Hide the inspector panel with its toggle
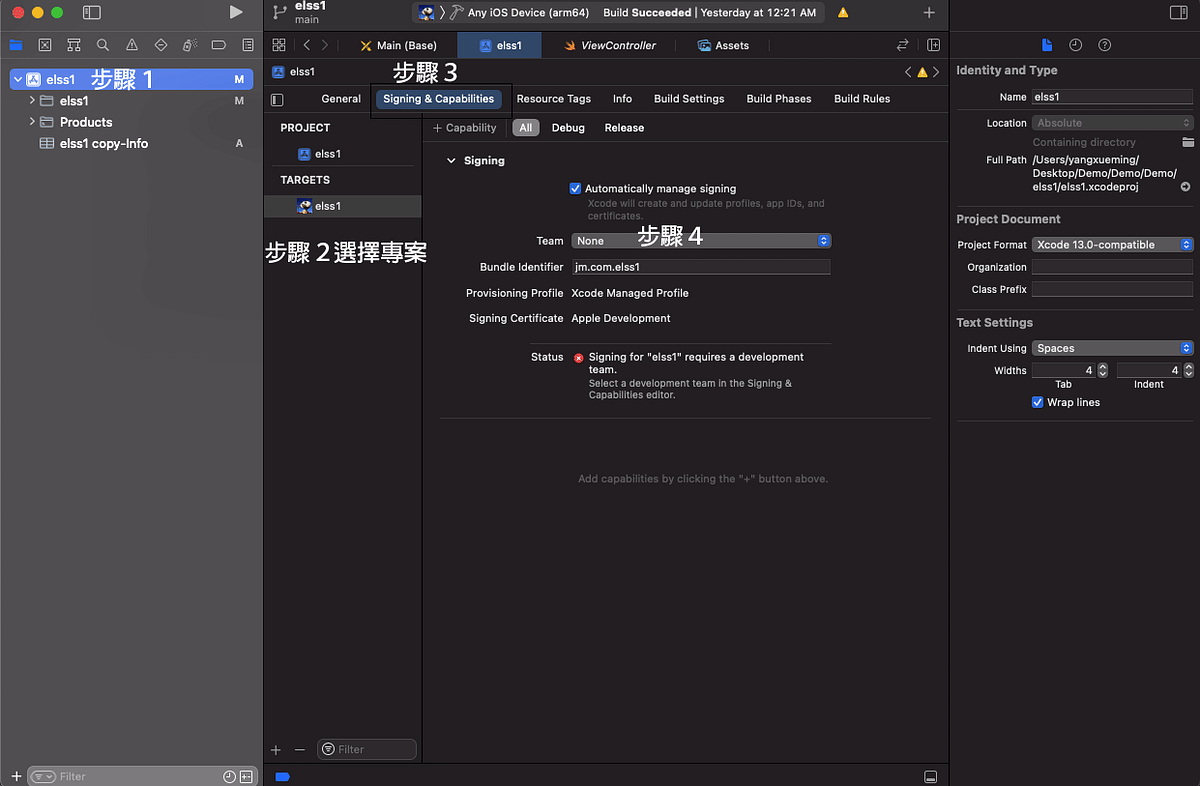 1180,10
